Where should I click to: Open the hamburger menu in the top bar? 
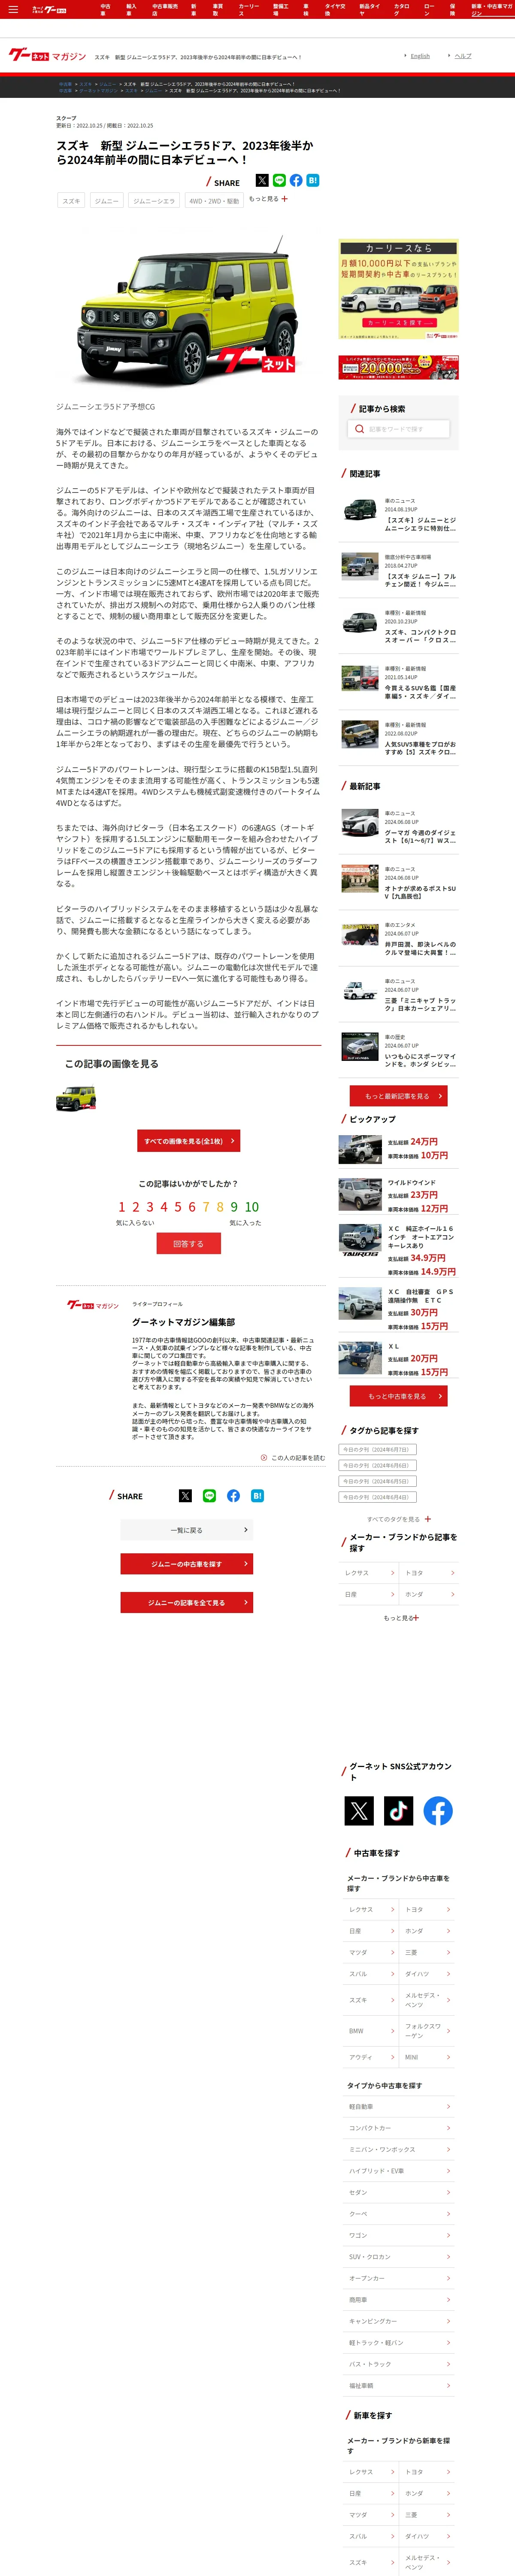coord(13,9)
